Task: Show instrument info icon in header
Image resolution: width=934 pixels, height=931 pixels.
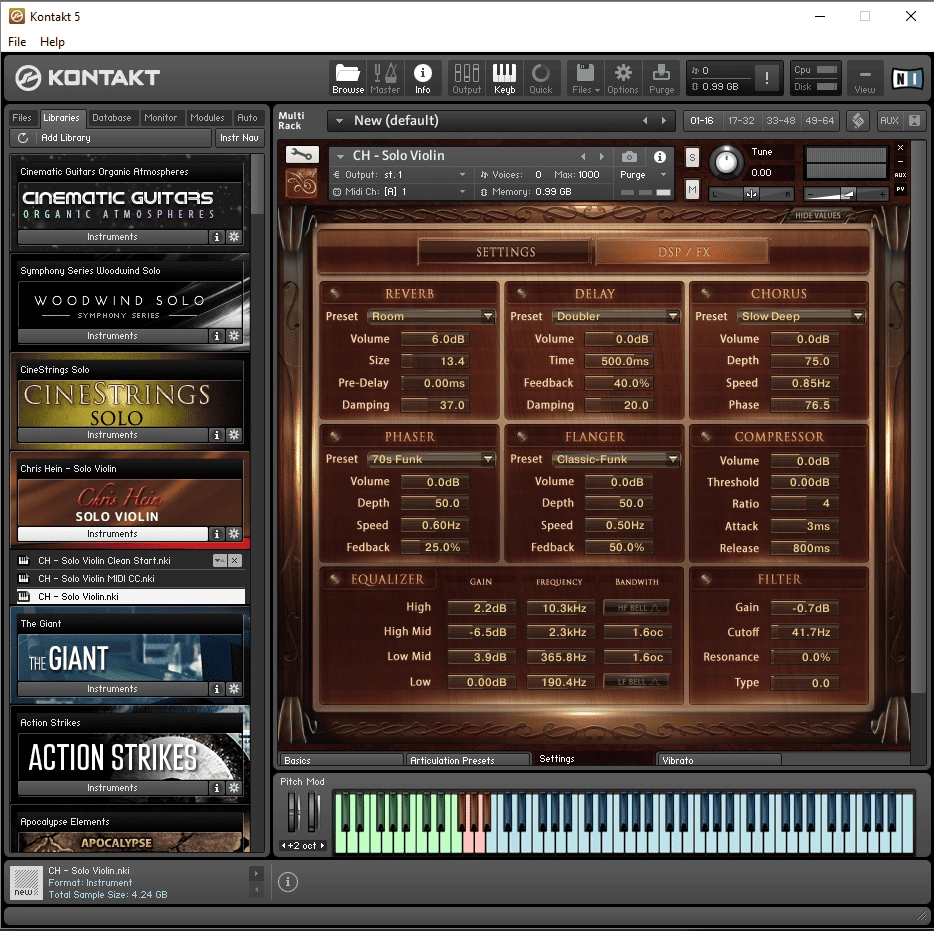Action: (659, 157)
